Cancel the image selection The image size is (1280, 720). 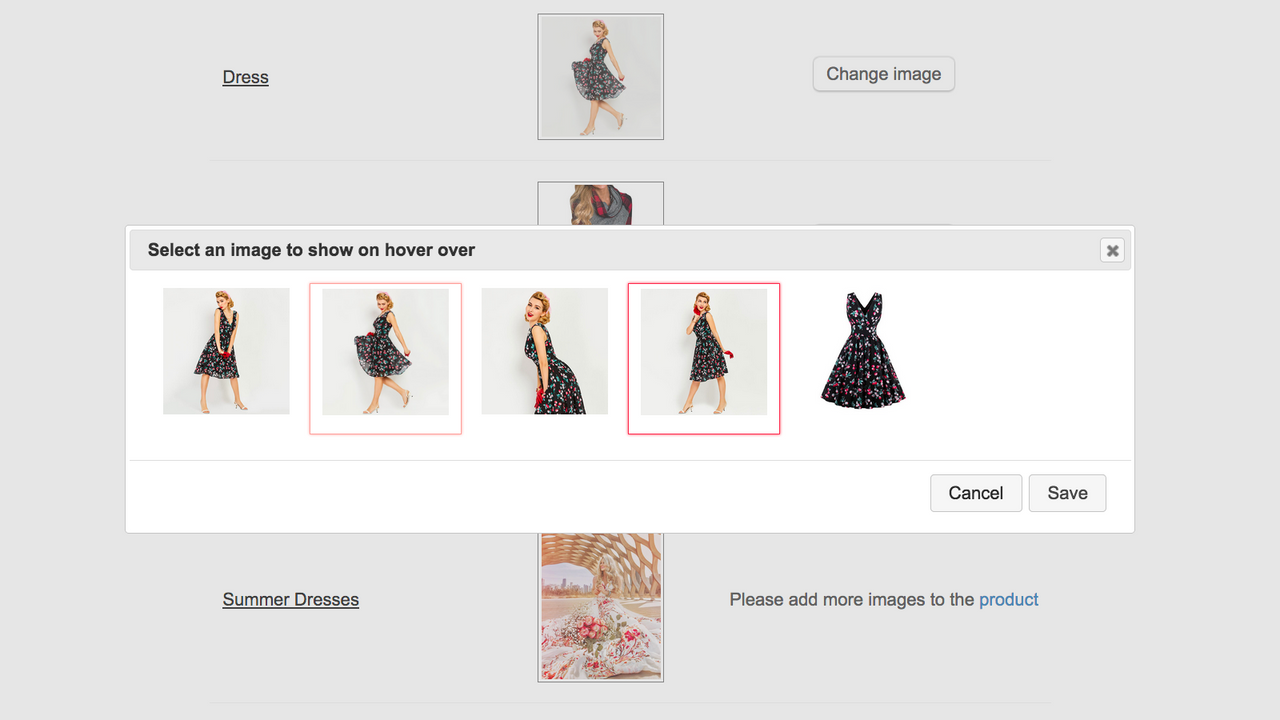click(975, 492)
